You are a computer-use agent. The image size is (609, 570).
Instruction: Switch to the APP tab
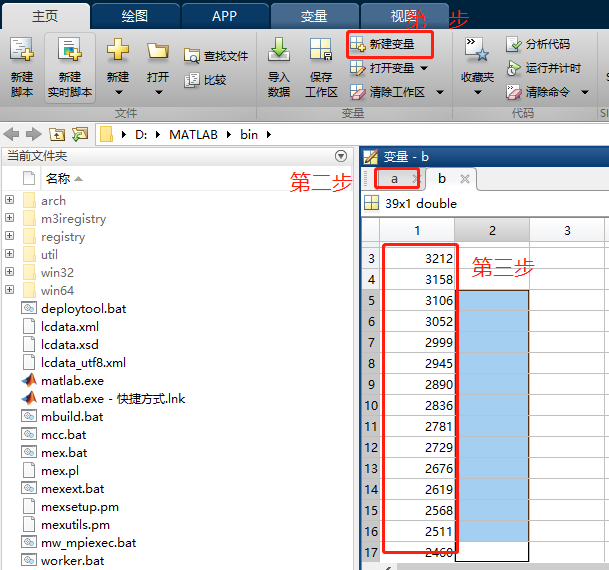tap(224, 16)
